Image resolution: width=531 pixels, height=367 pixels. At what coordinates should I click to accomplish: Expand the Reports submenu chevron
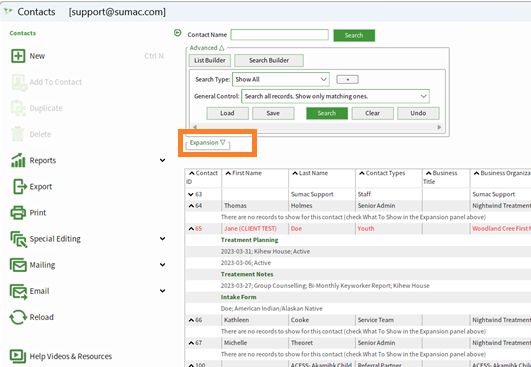tap(163, 160)
